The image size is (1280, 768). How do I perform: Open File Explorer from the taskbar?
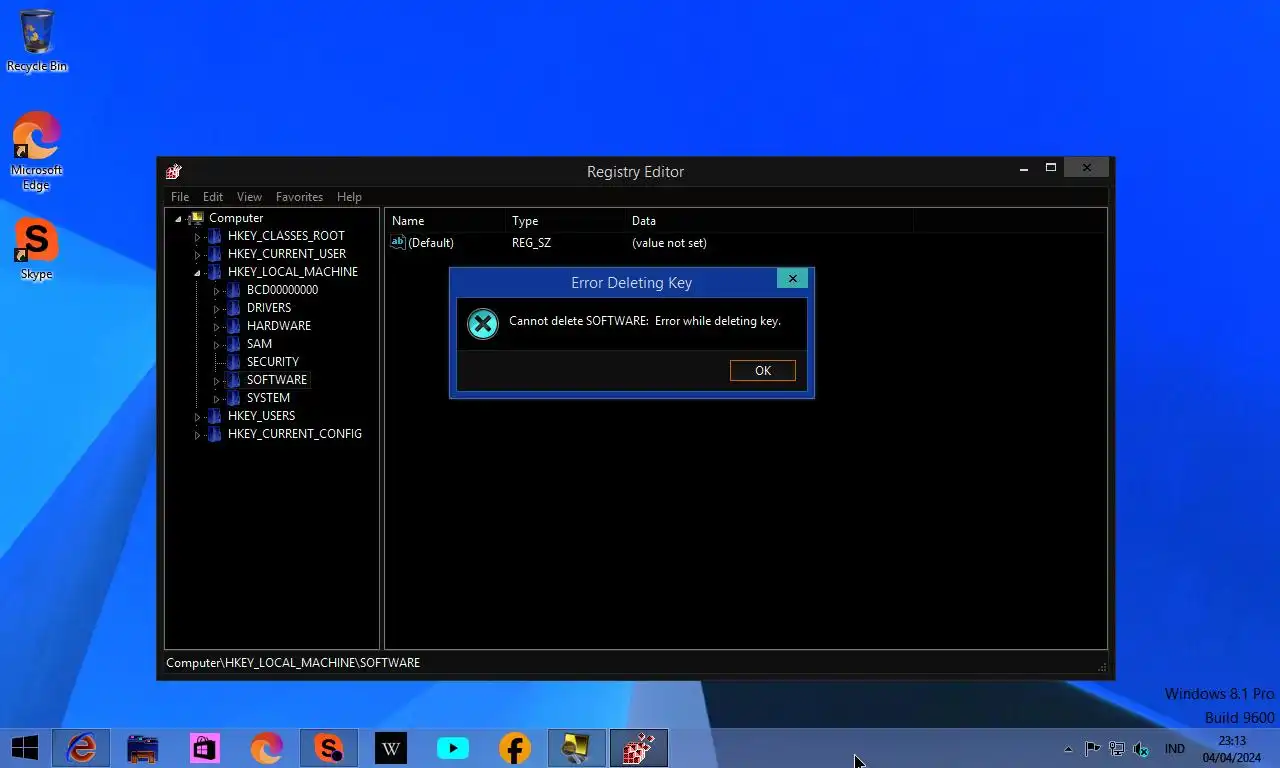click(143, 748)
